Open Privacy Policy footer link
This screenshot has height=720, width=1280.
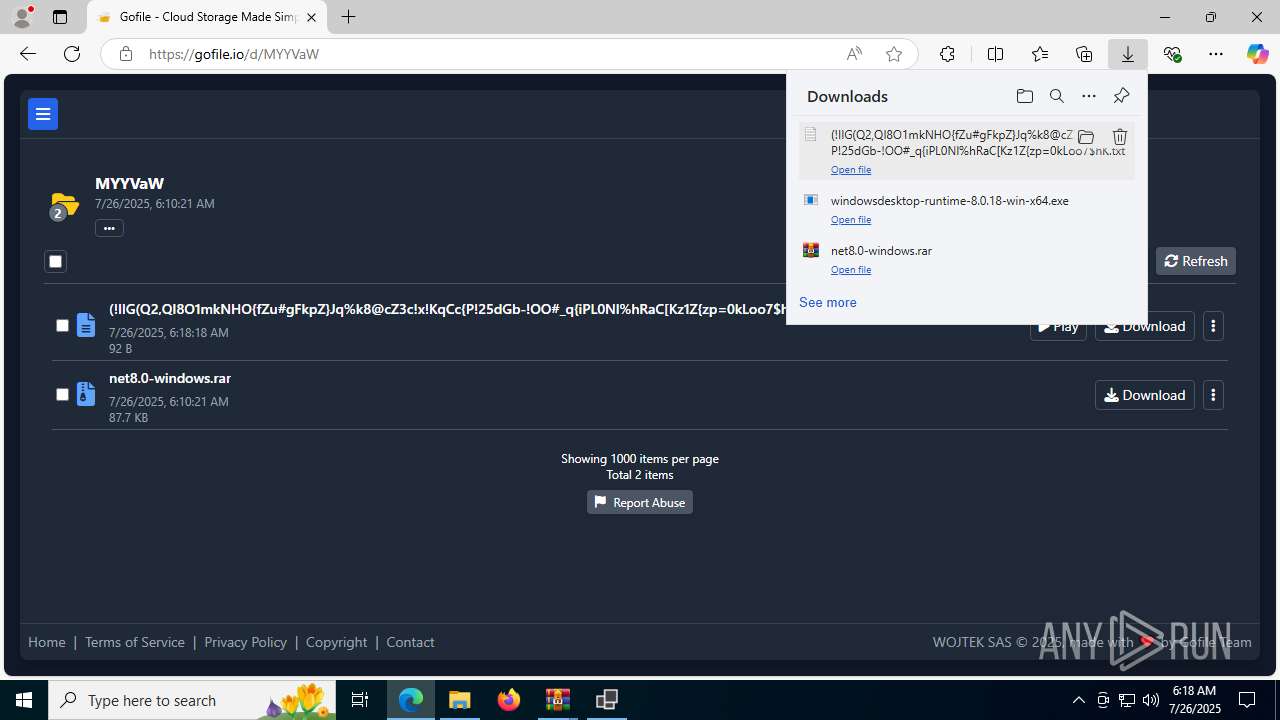coord(245,642)
